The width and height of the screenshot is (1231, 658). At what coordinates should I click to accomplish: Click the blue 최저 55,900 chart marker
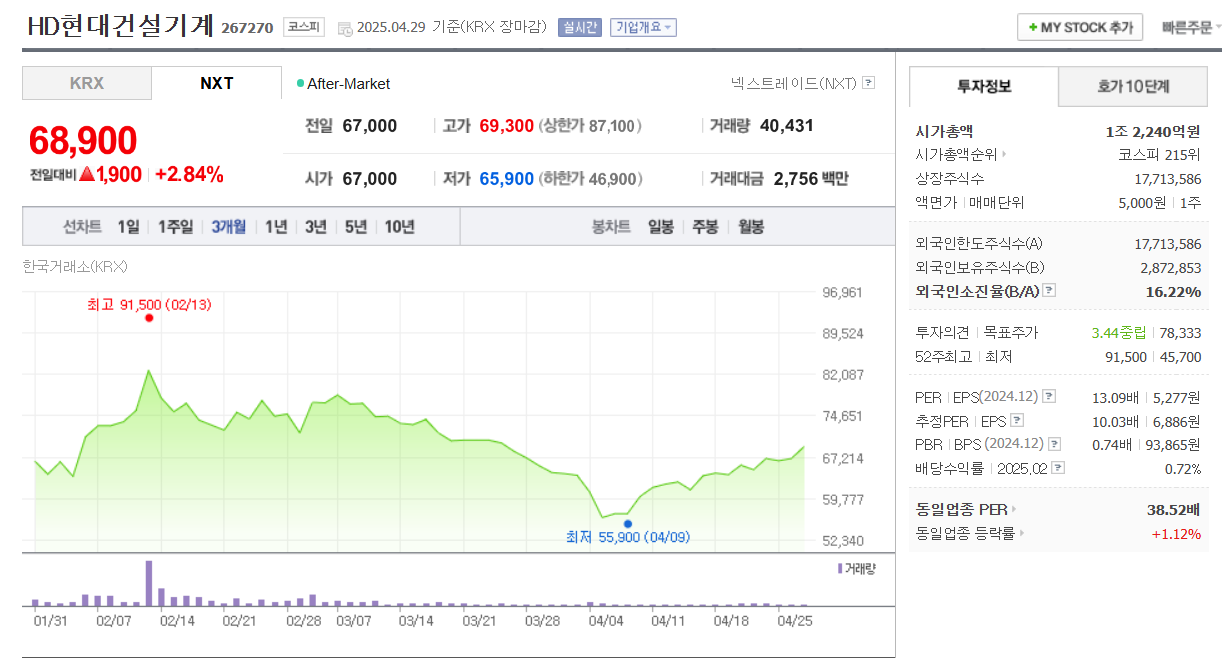point(628,524)
